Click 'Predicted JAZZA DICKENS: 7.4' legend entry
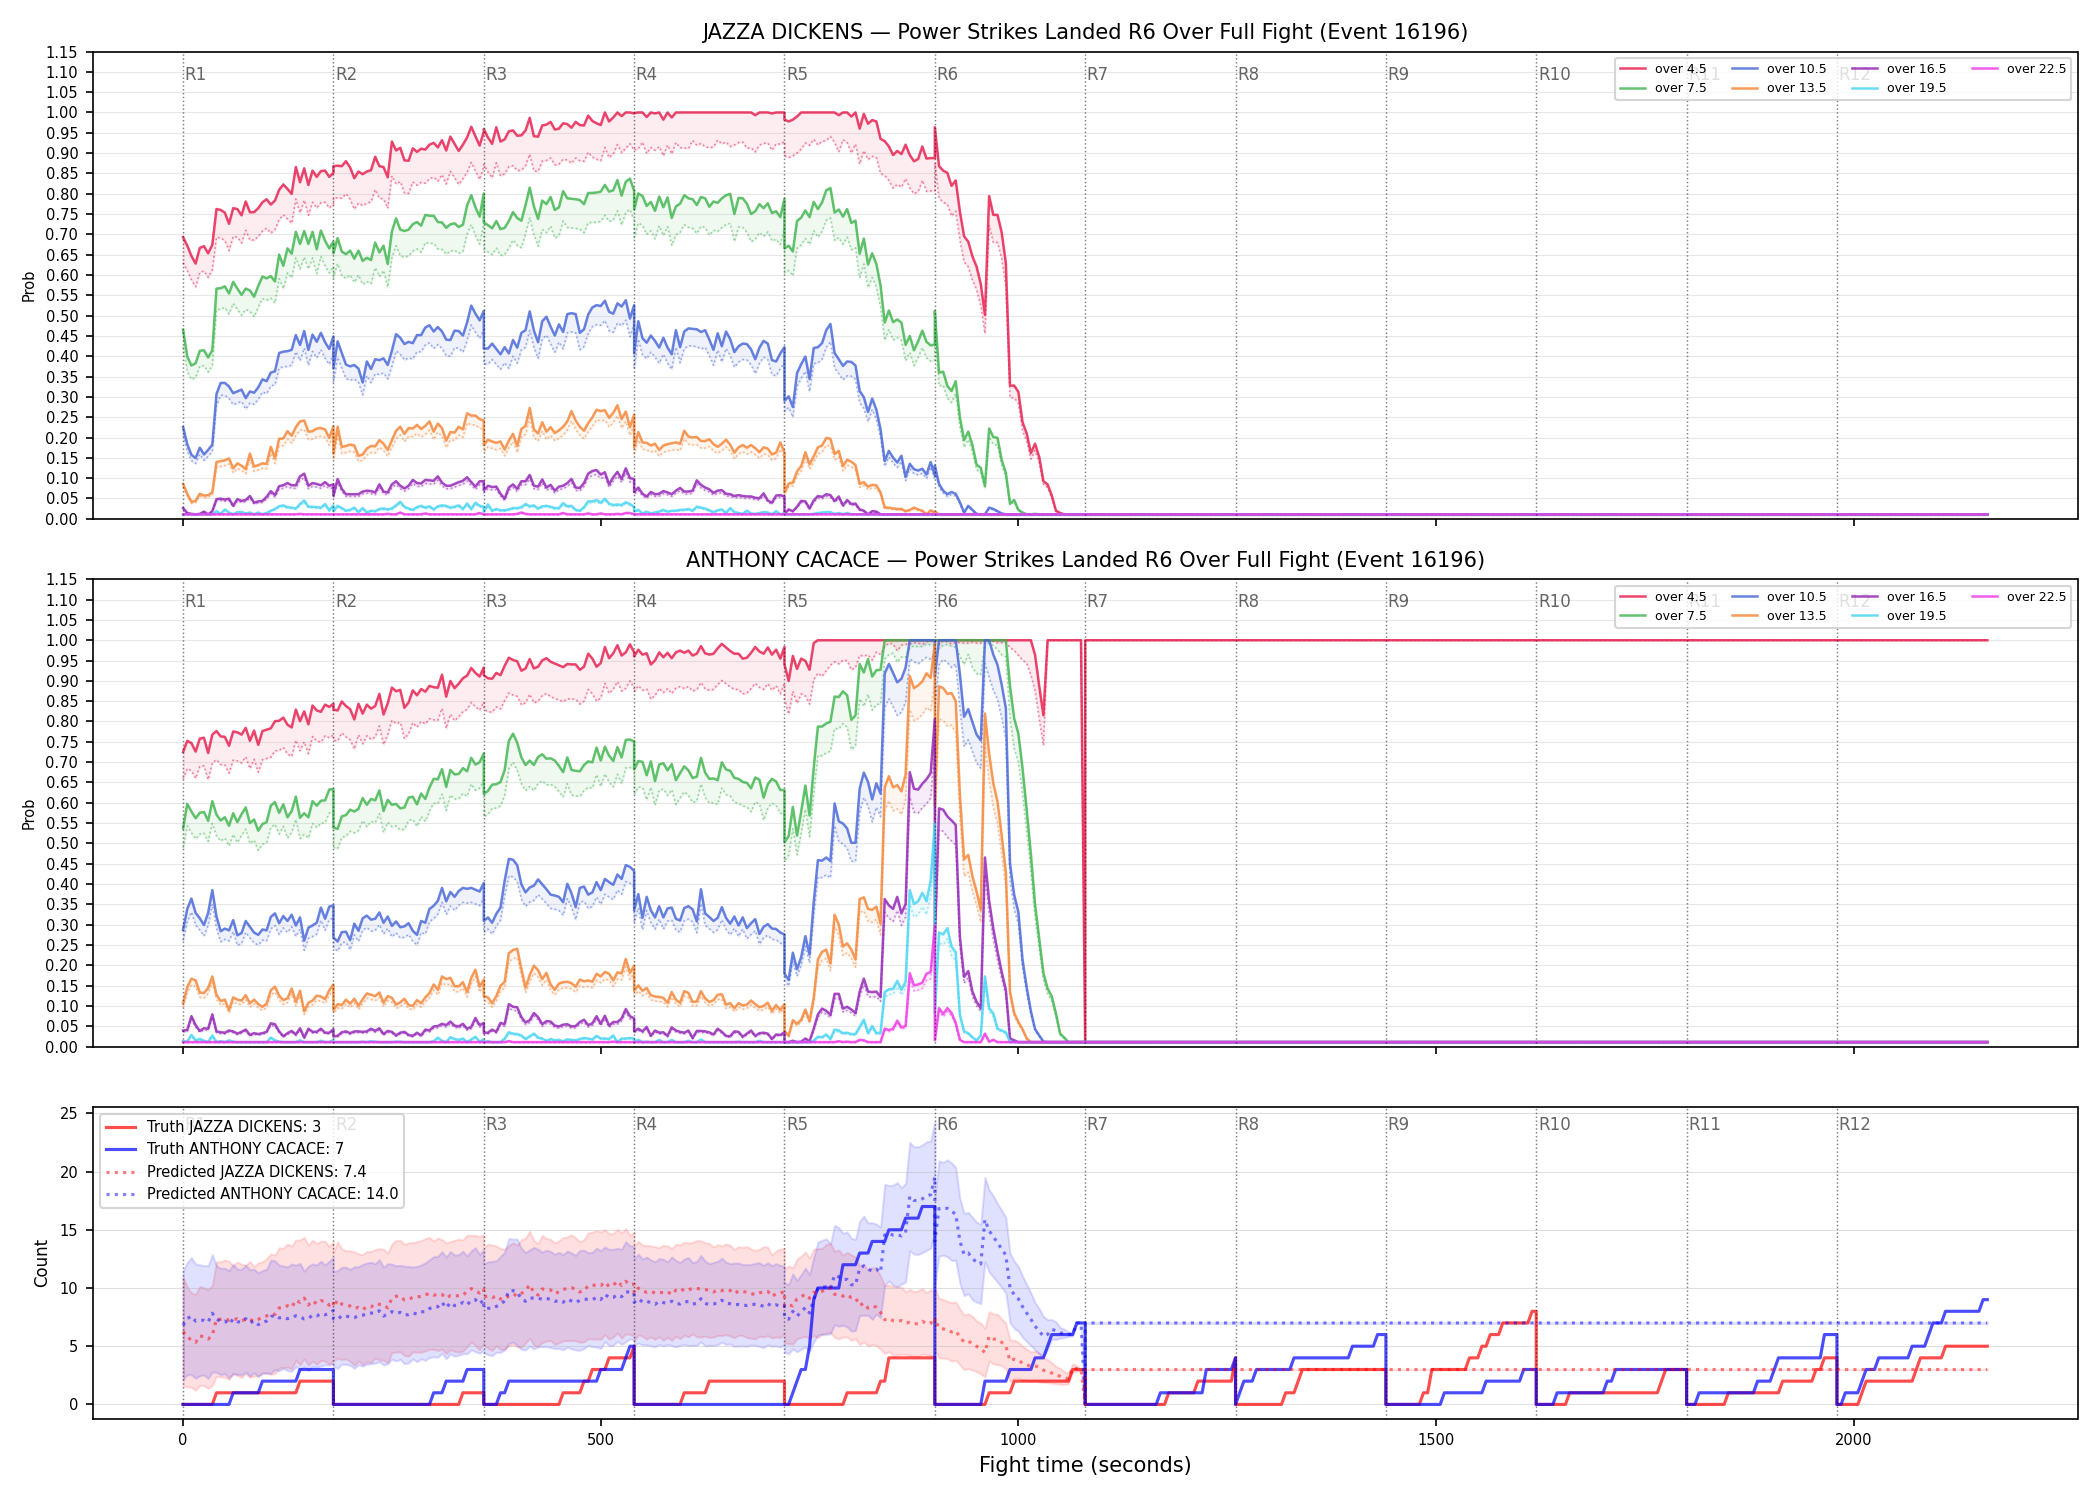Viewport: 2100px width, 1500px height. pyautogui.click(x=236, y=1171)
